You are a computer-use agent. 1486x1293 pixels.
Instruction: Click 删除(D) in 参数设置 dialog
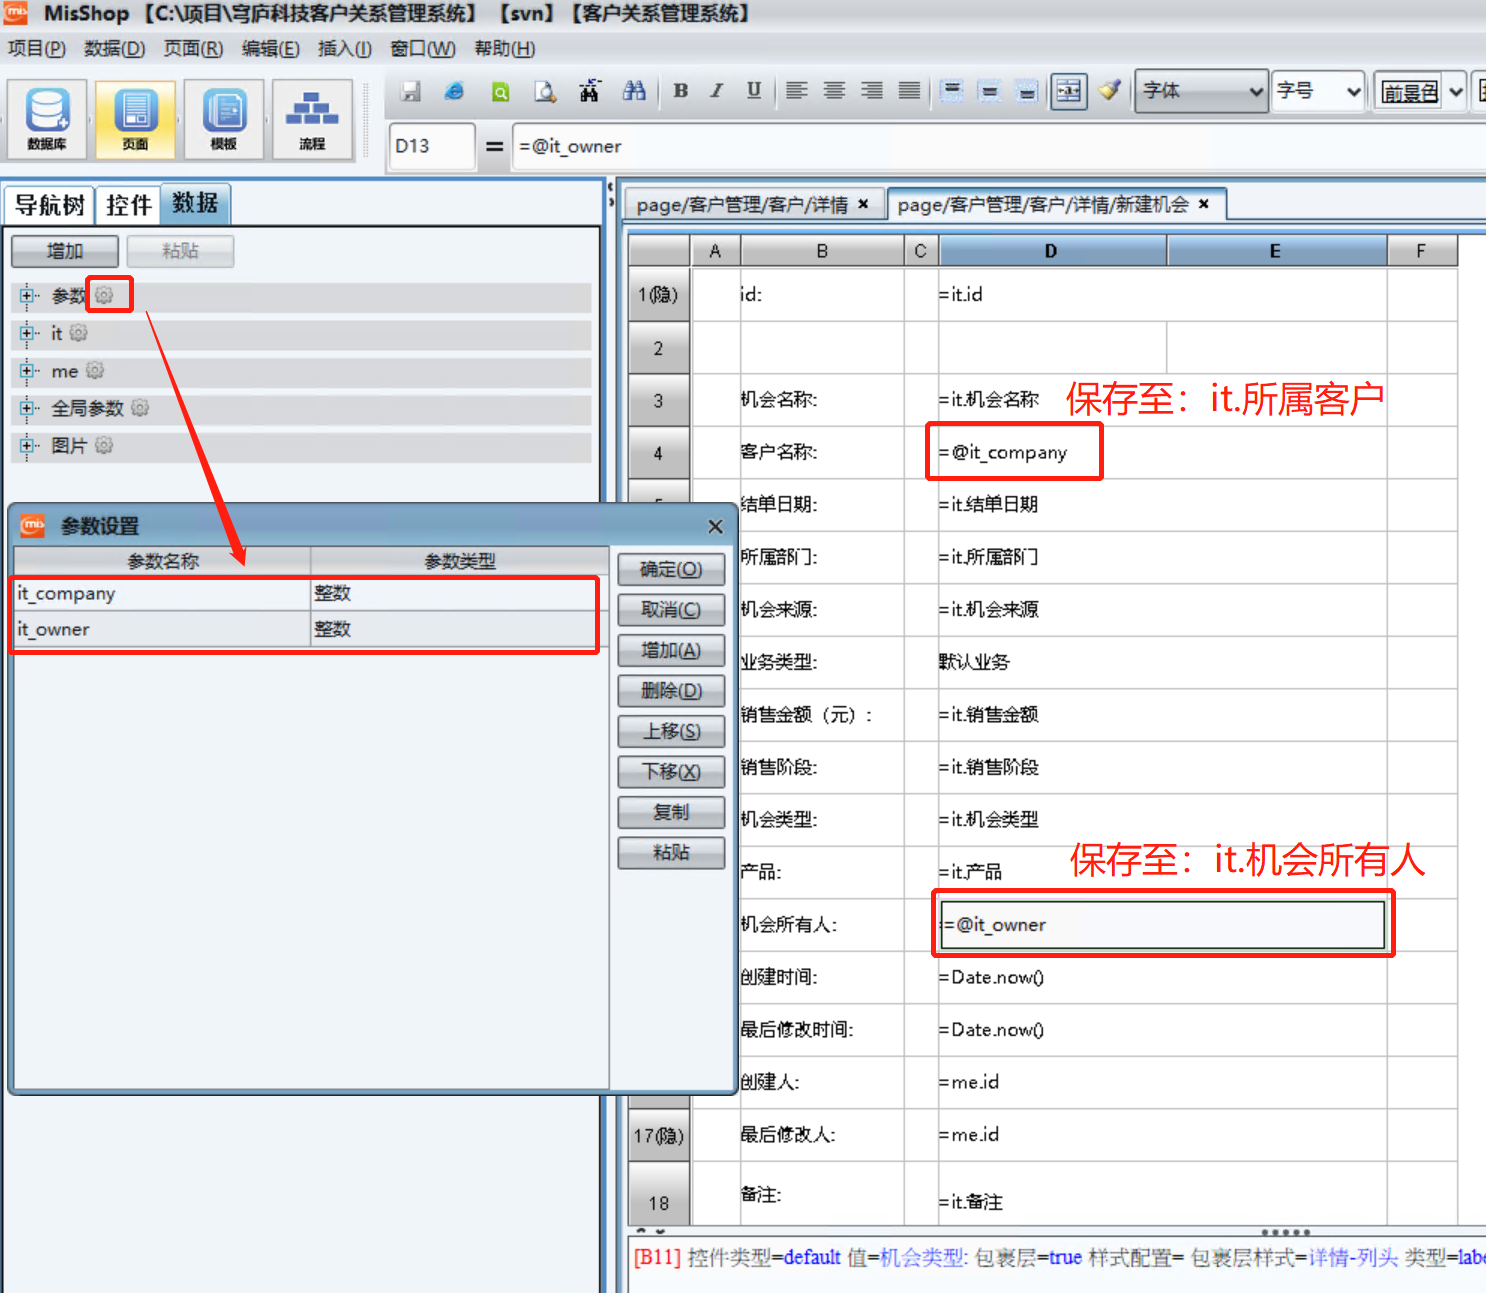point(671,690)
